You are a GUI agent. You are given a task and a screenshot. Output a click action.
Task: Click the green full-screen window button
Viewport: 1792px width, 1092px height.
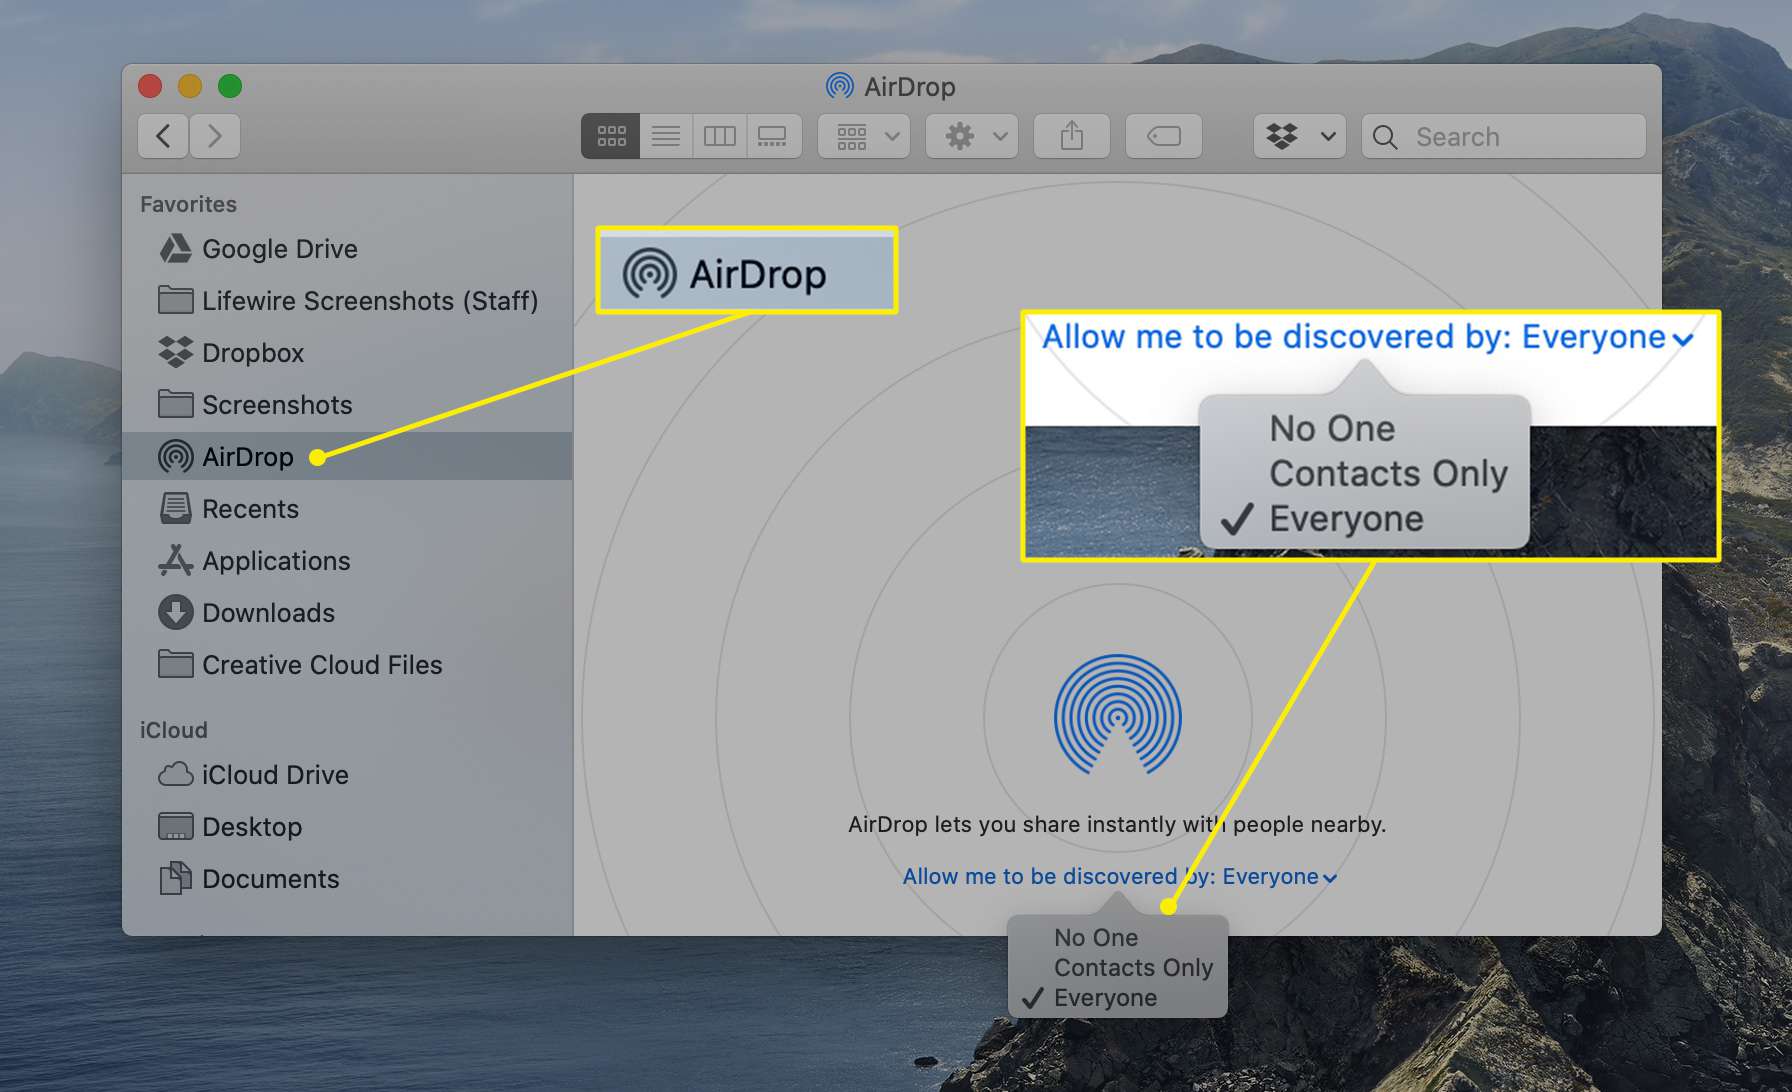tap(230, 86)
